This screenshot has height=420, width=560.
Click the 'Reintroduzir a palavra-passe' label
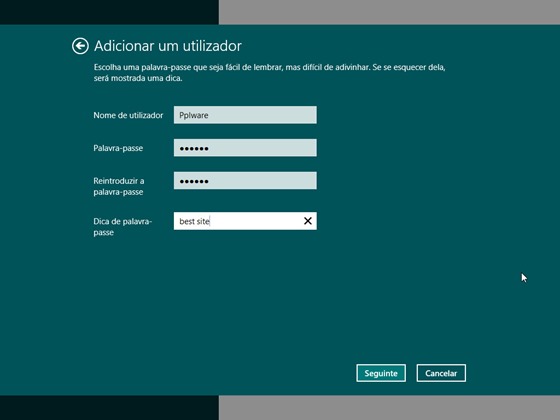pos(119,186)
